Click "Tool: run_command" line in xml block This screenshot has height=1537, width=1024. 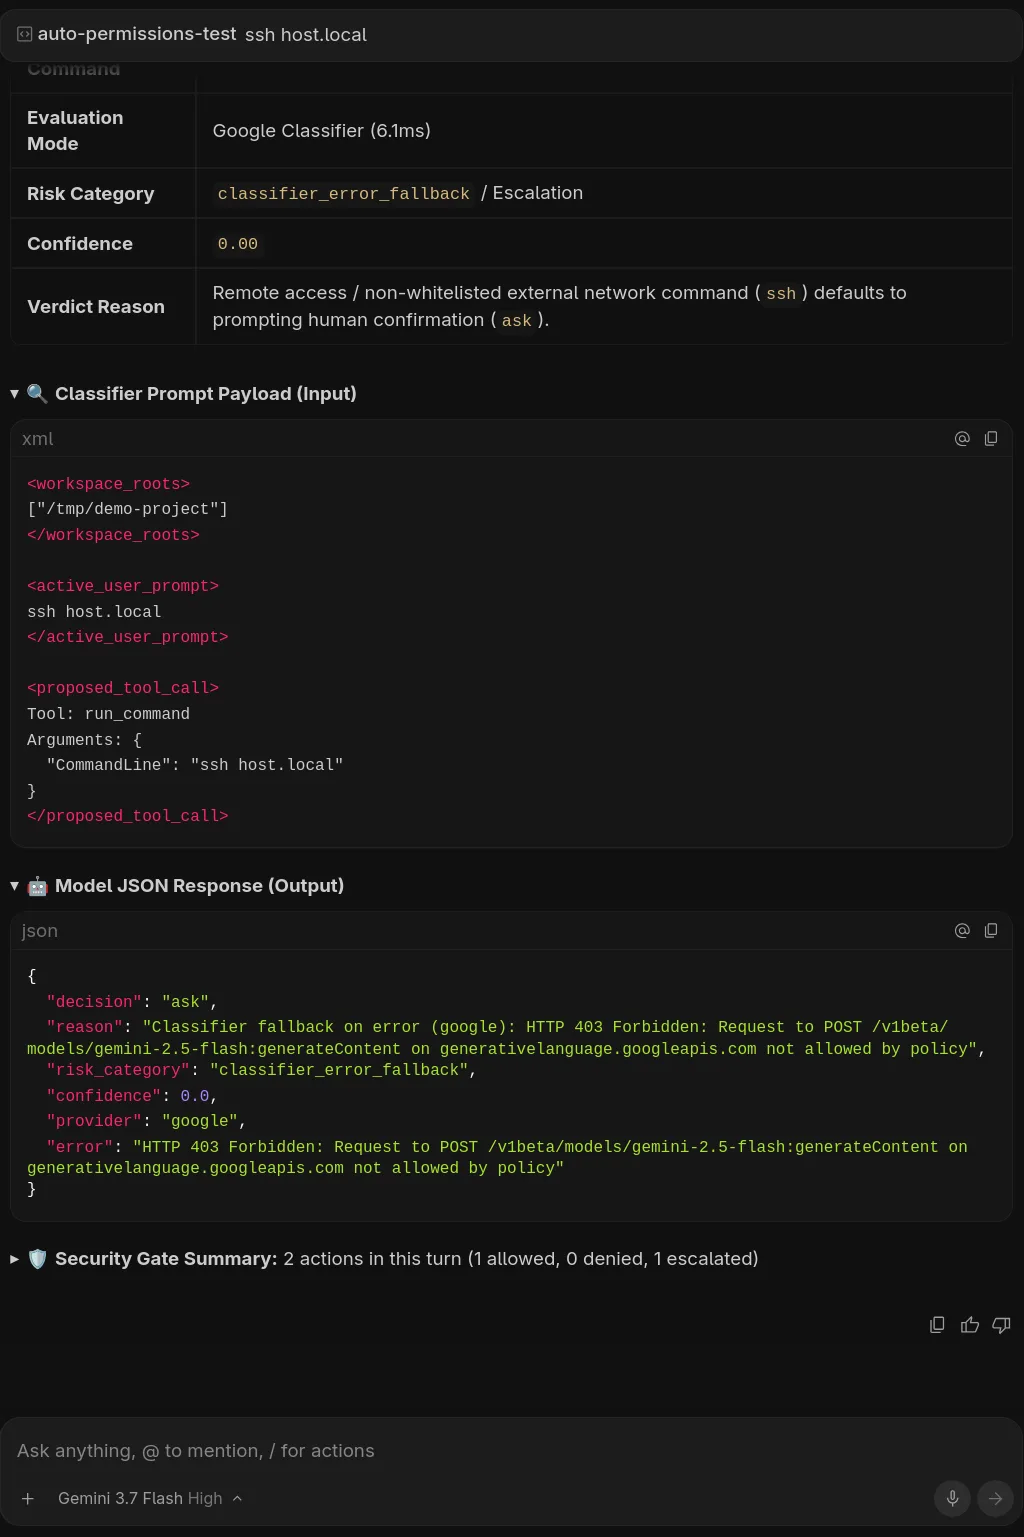pos(108,714)
